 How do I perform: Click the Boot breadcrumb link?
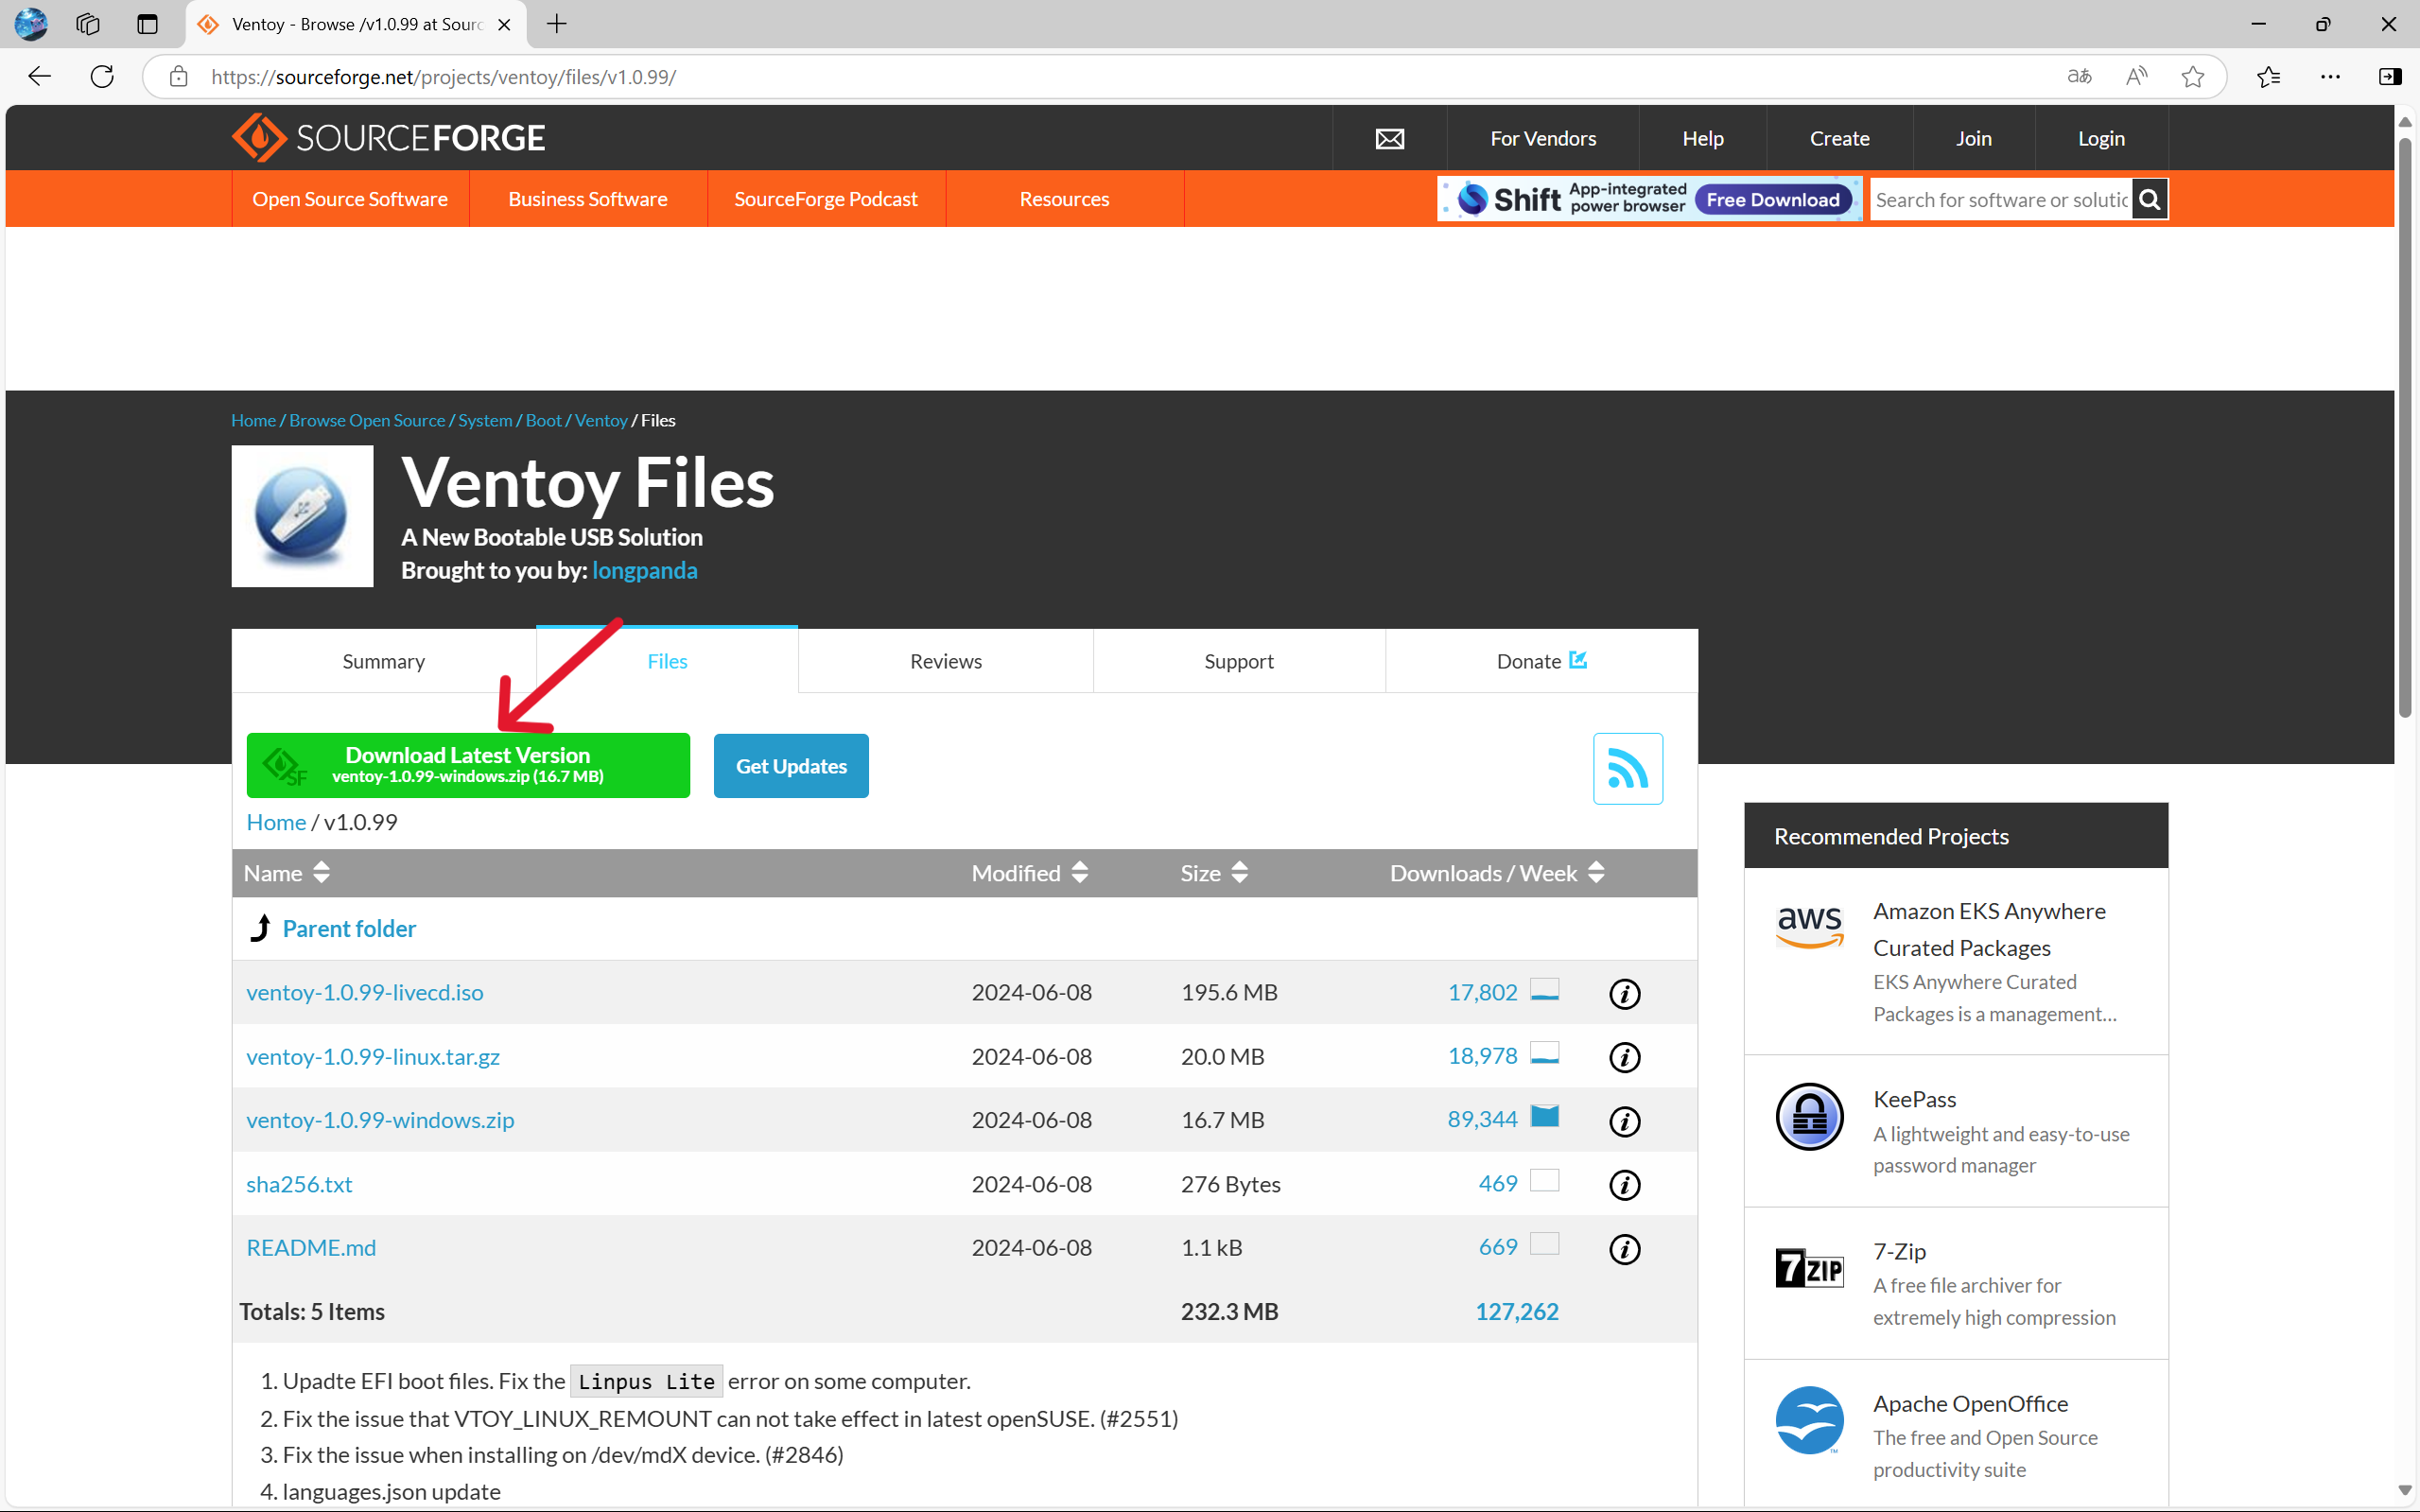coord(543,420)
